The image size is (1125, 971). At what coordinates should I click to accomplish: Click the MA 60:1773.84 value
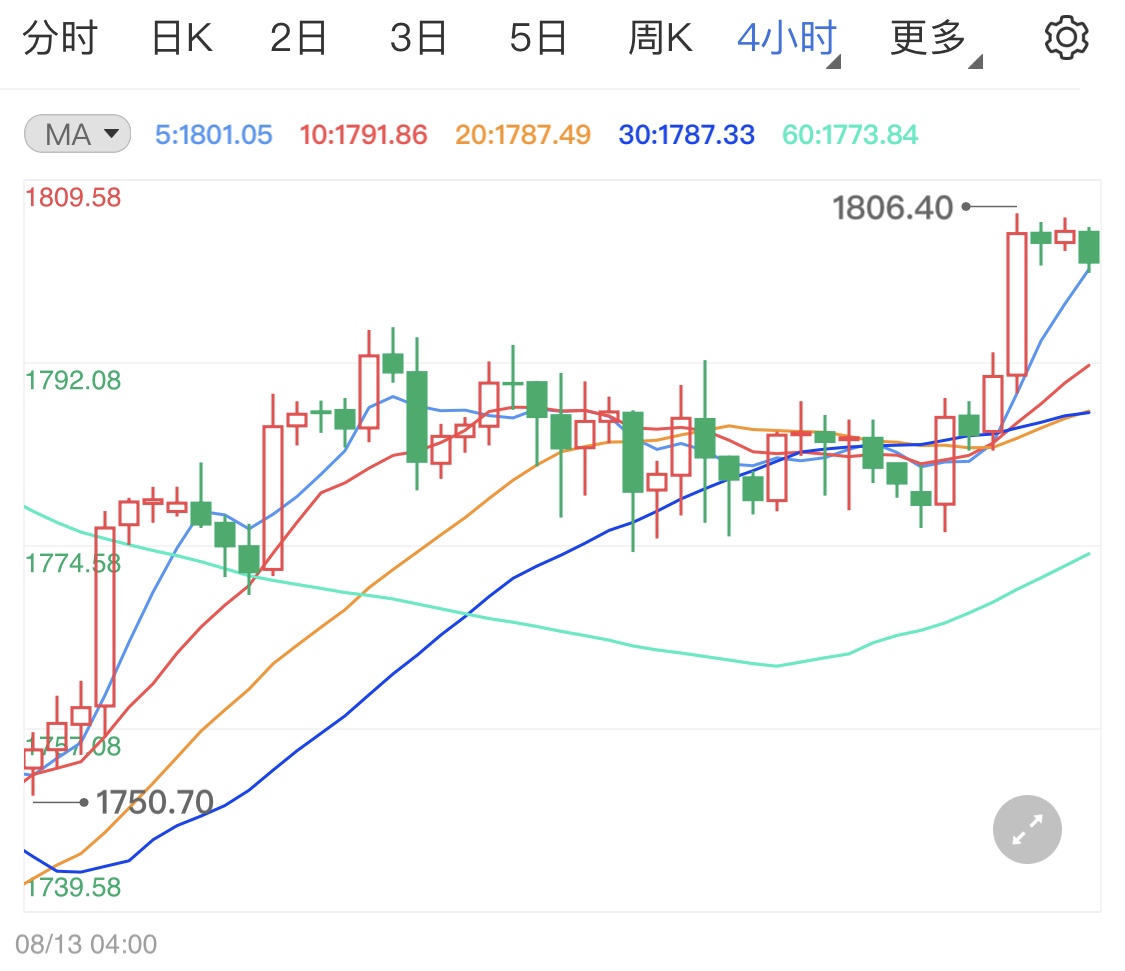(850, 135)
